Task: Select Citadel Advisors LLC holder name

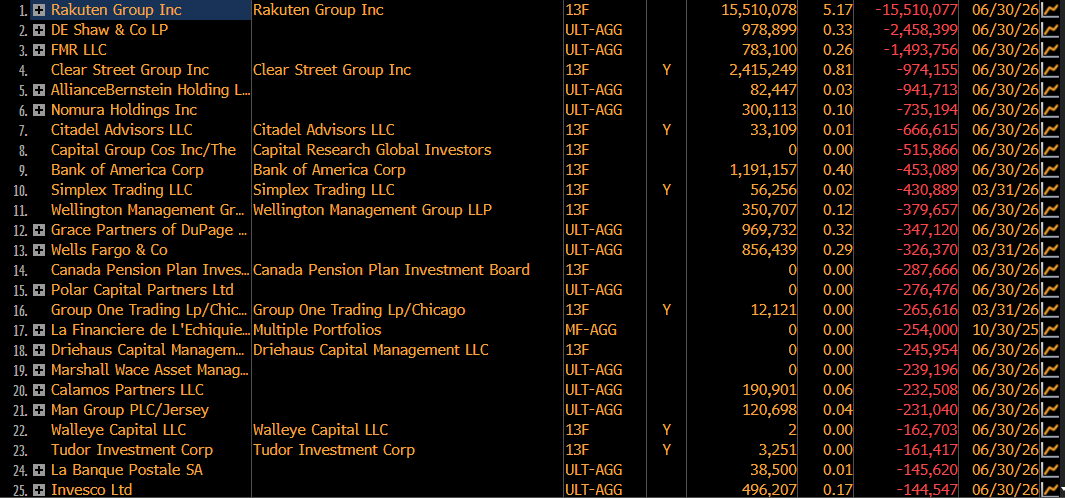Action: (x=122, y=130)
